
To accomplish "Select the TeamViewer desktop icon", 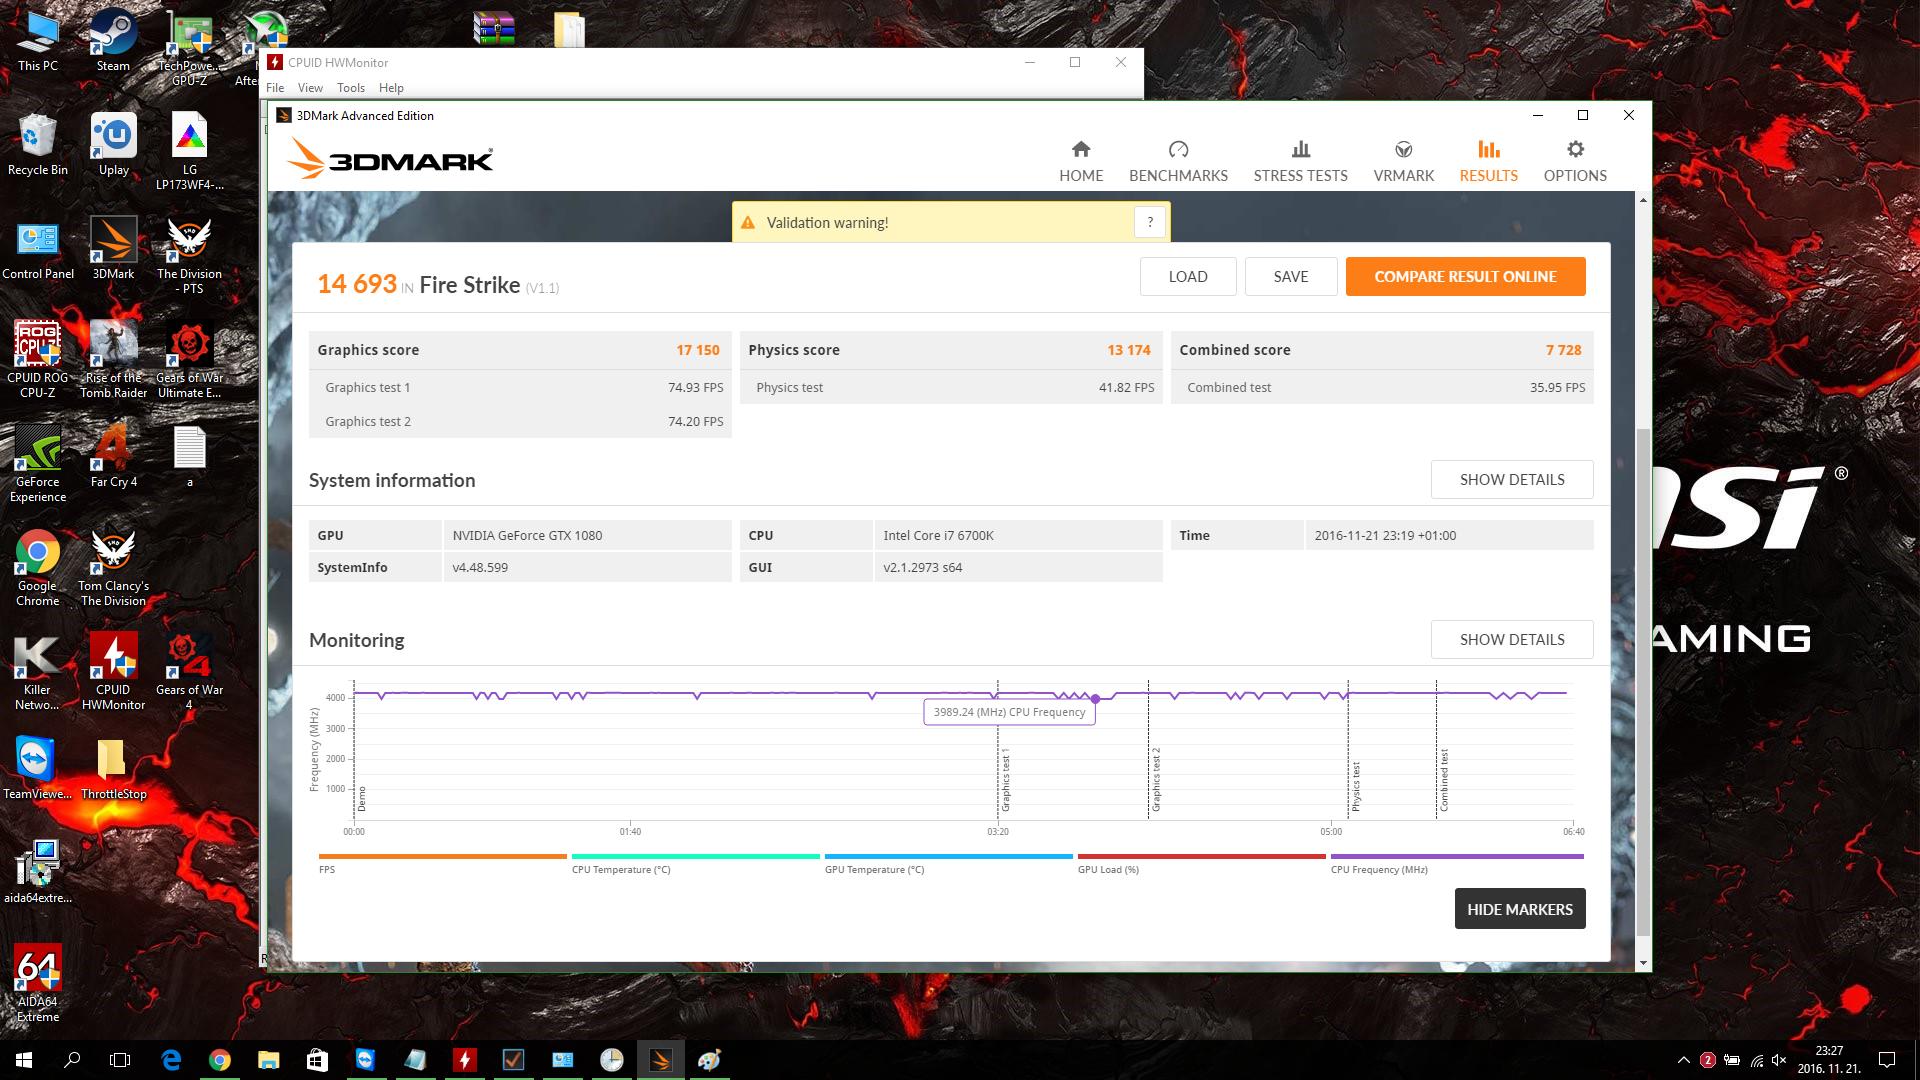I will tap(38, 770).
